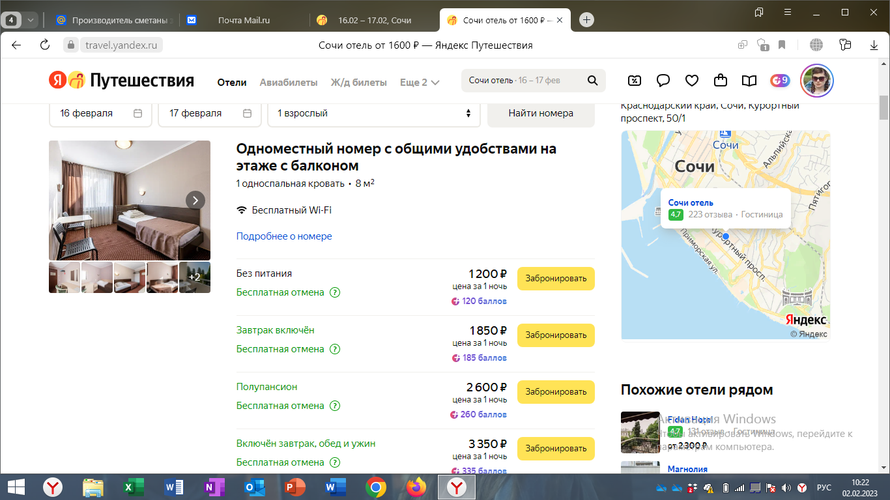
Task: Open the Plus points badge showing 9
Action: (x=780, y=81)
